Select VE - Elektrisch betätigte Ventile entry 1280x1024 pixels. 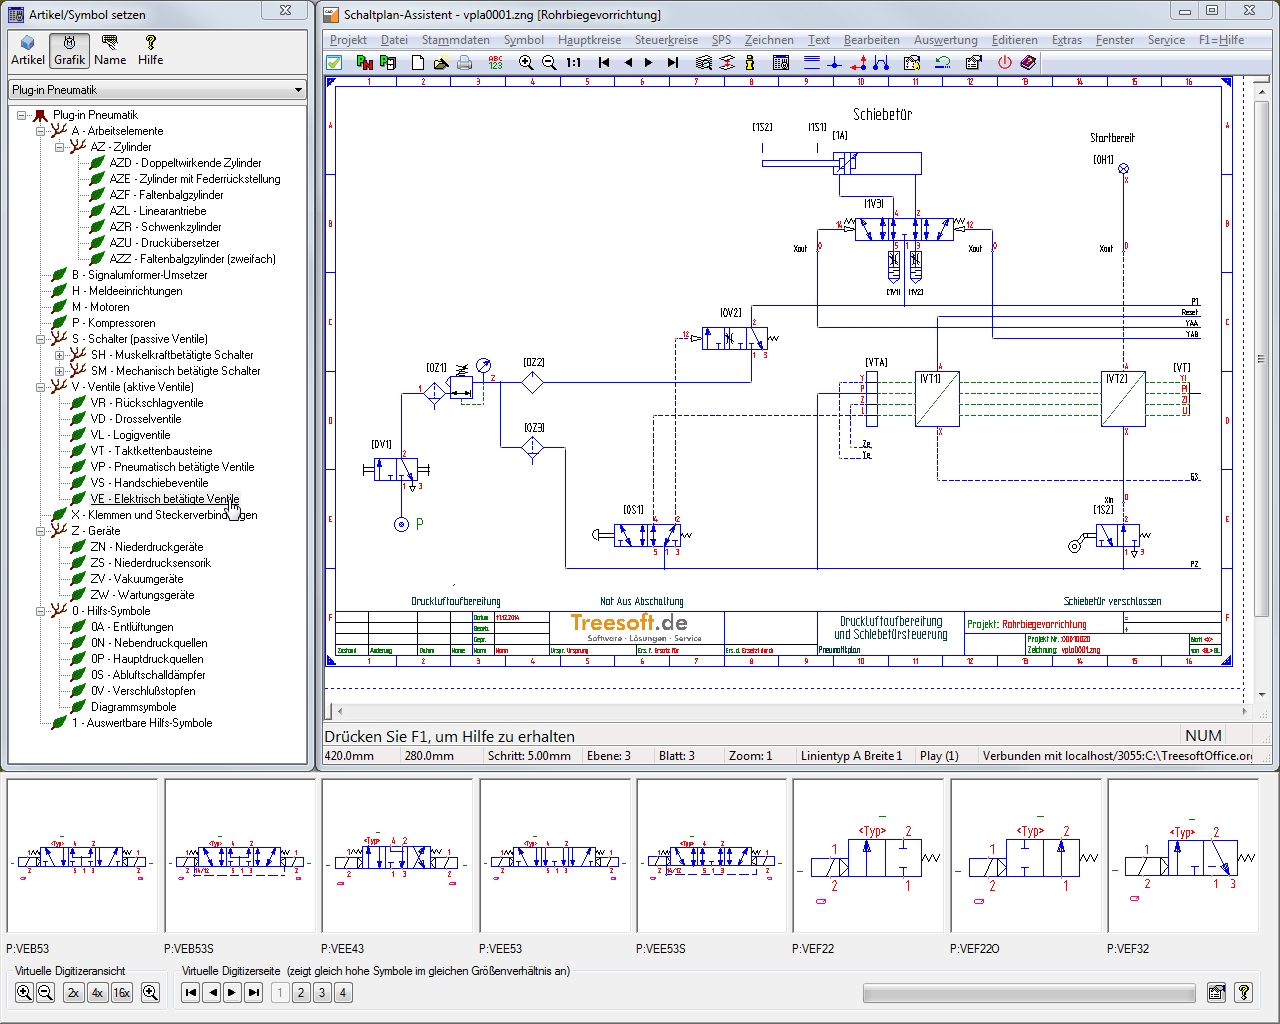pos(164,498)
